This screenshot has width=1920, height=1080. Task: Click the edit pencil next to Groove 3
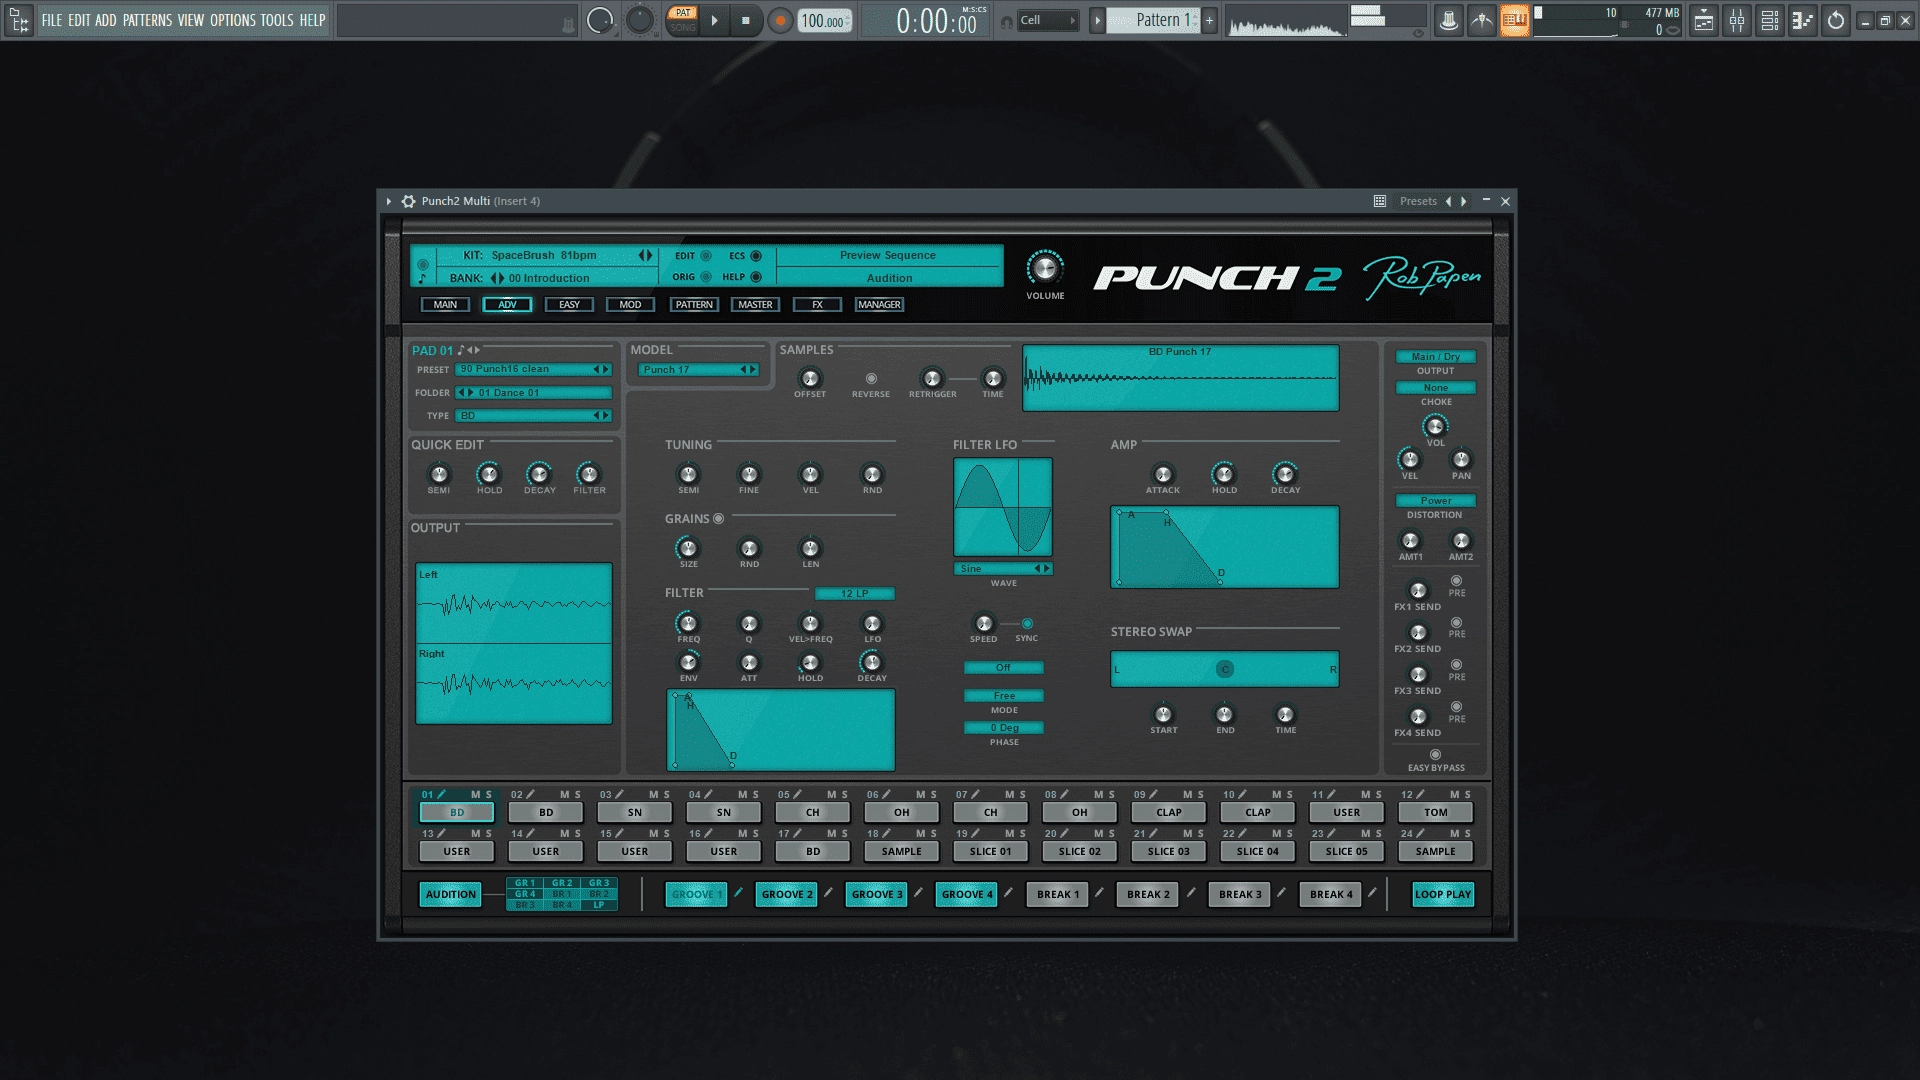pyautogui.click(x=918, y=893)
